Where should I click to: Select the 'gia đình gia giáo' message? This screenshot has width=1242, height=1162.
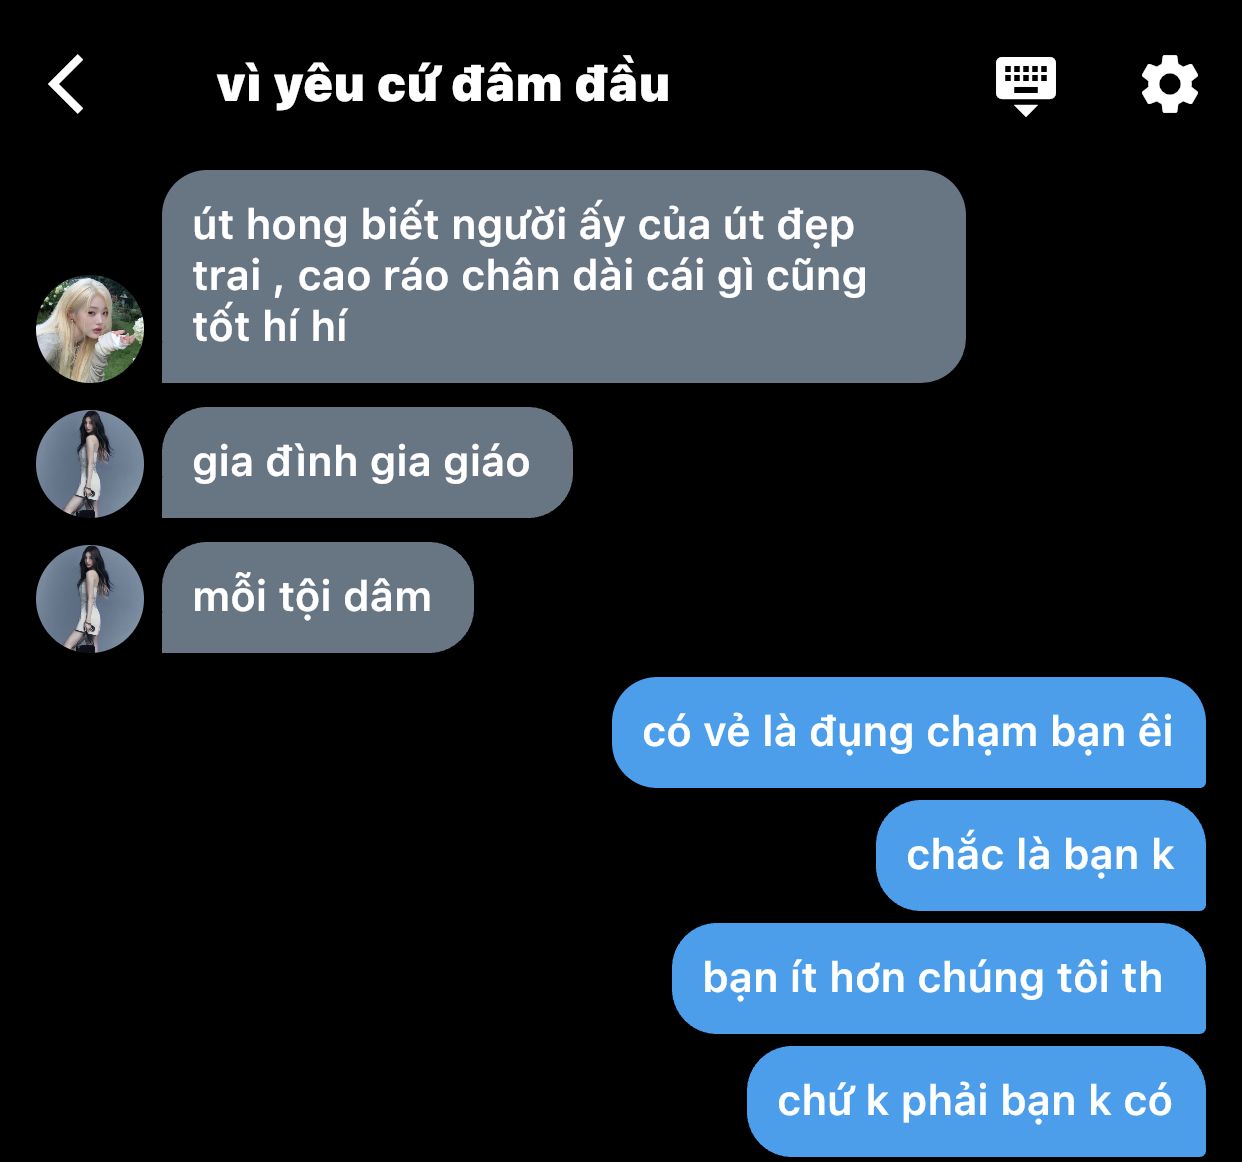[x=367, y=462]
